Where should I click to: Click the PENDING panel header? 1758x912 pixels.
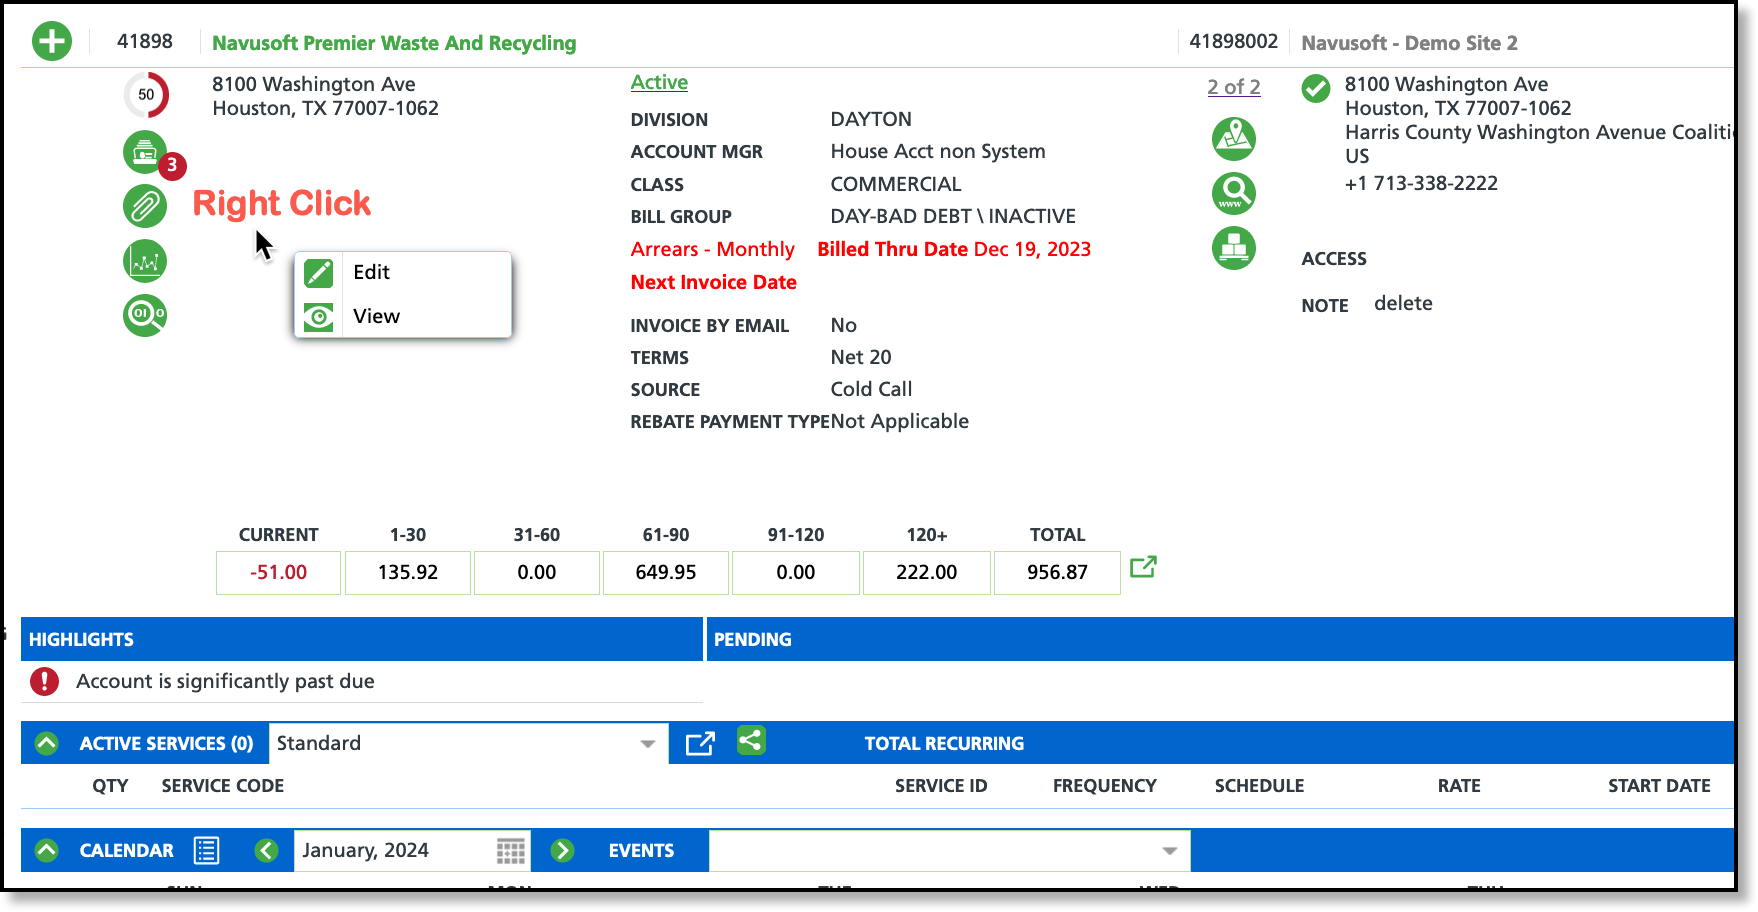1221,639
